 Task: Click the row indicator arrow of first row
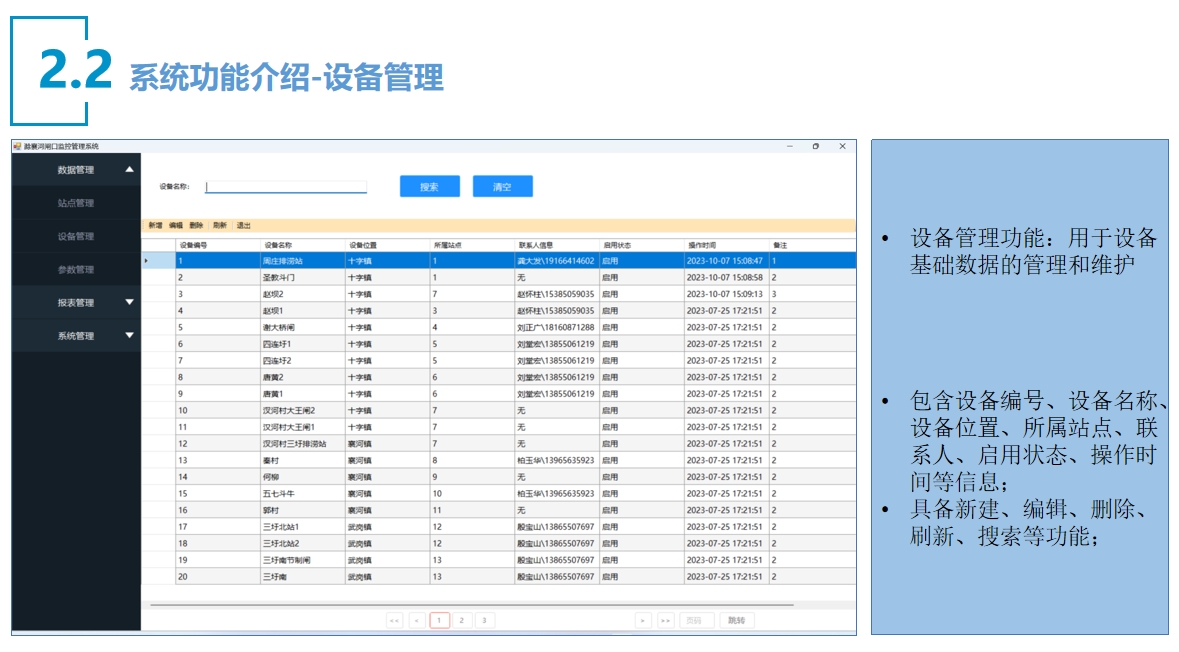pos(147,261)
